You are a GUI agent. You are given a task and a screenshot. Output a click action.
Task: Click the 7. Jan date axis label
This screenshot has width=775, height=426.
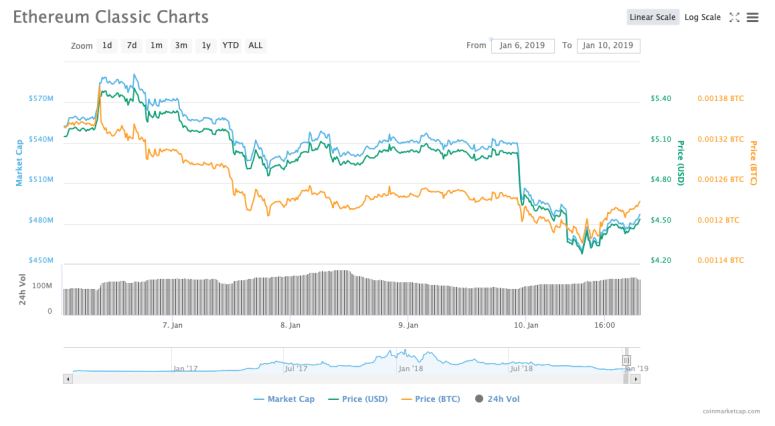click(x=172, y=325)
